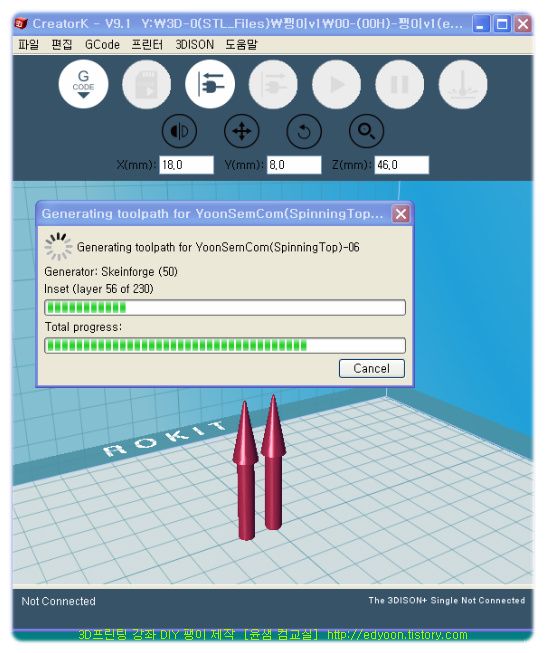Click the Inset (layer 56 of 230) text

pyautogui.click(x=99, y=289)
